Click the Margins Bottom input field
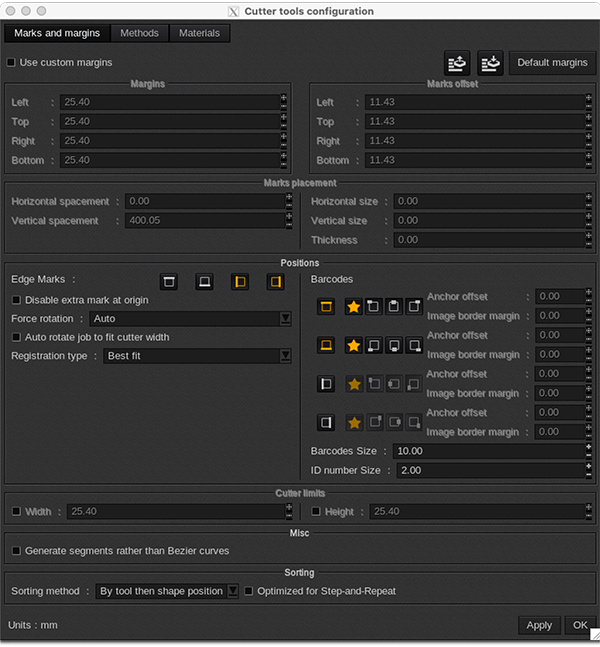Image resolution: width=600 pixels, height=647 pixels. point(170,160)
